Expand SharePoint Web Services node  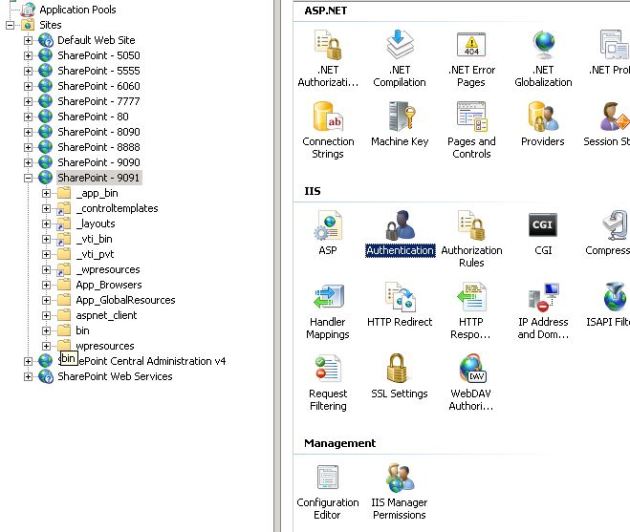coord(28,377)
